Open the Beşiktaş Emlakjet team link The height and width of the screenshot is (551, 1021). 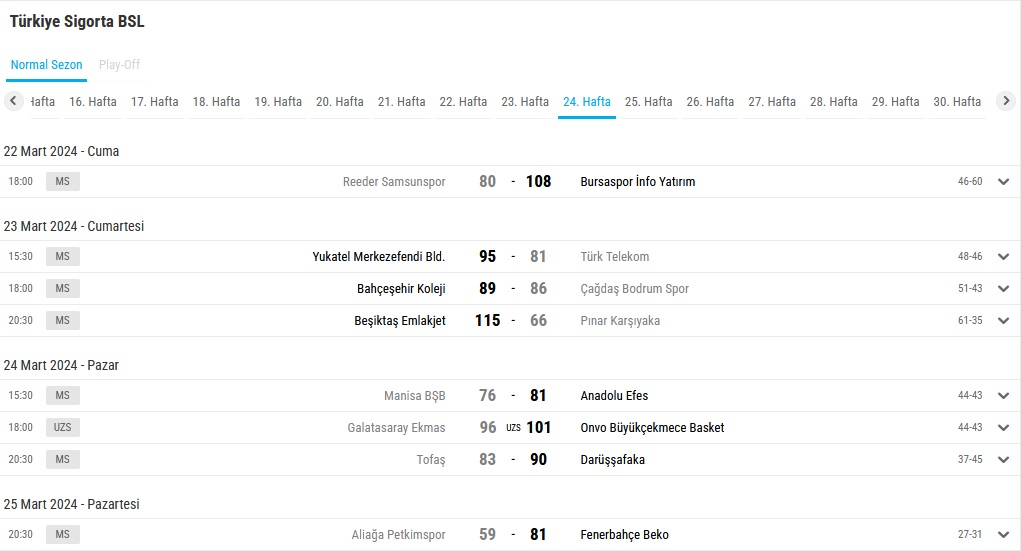tap(400, 320)
